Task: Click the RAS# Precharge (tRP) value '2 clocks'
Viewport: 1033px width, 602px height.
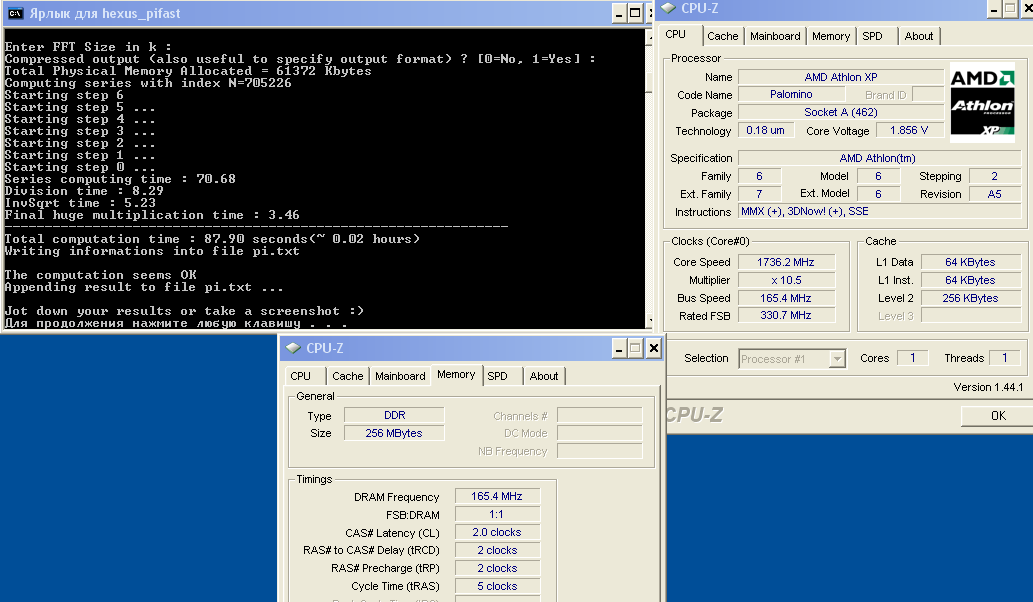Action: pos(497,568)
